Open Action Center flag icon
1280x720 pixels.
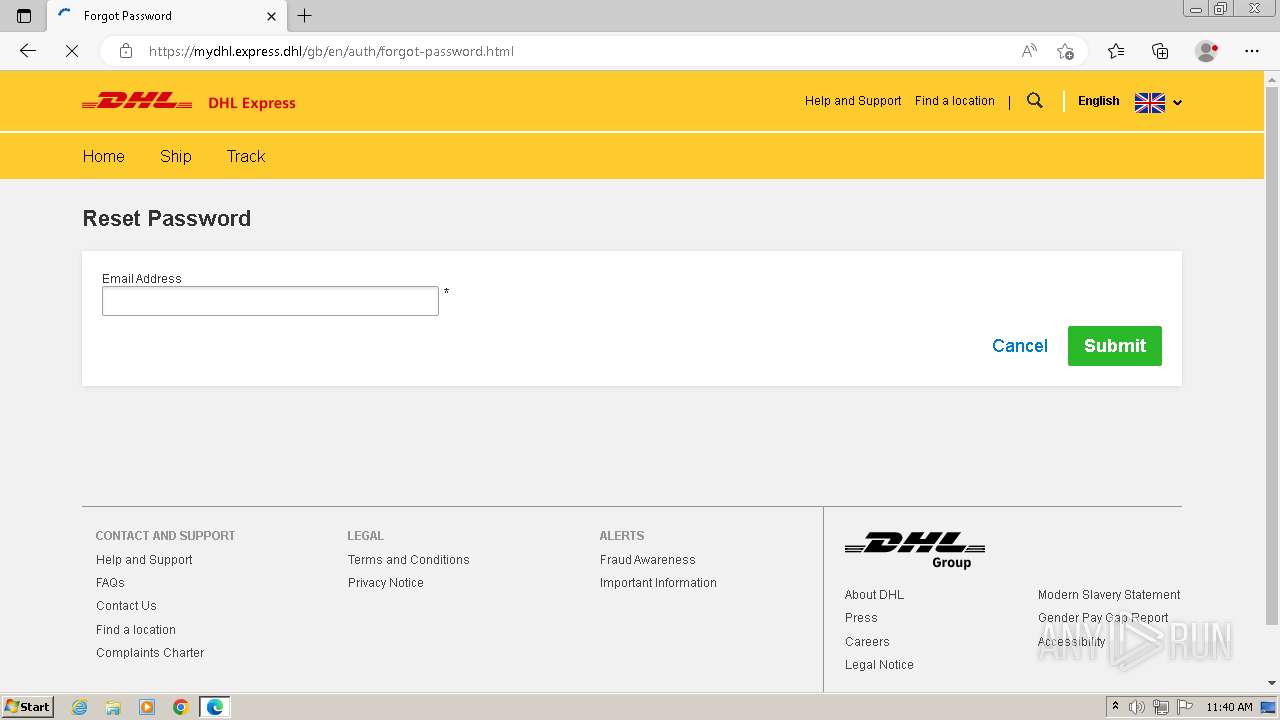tap(1184, 707)
